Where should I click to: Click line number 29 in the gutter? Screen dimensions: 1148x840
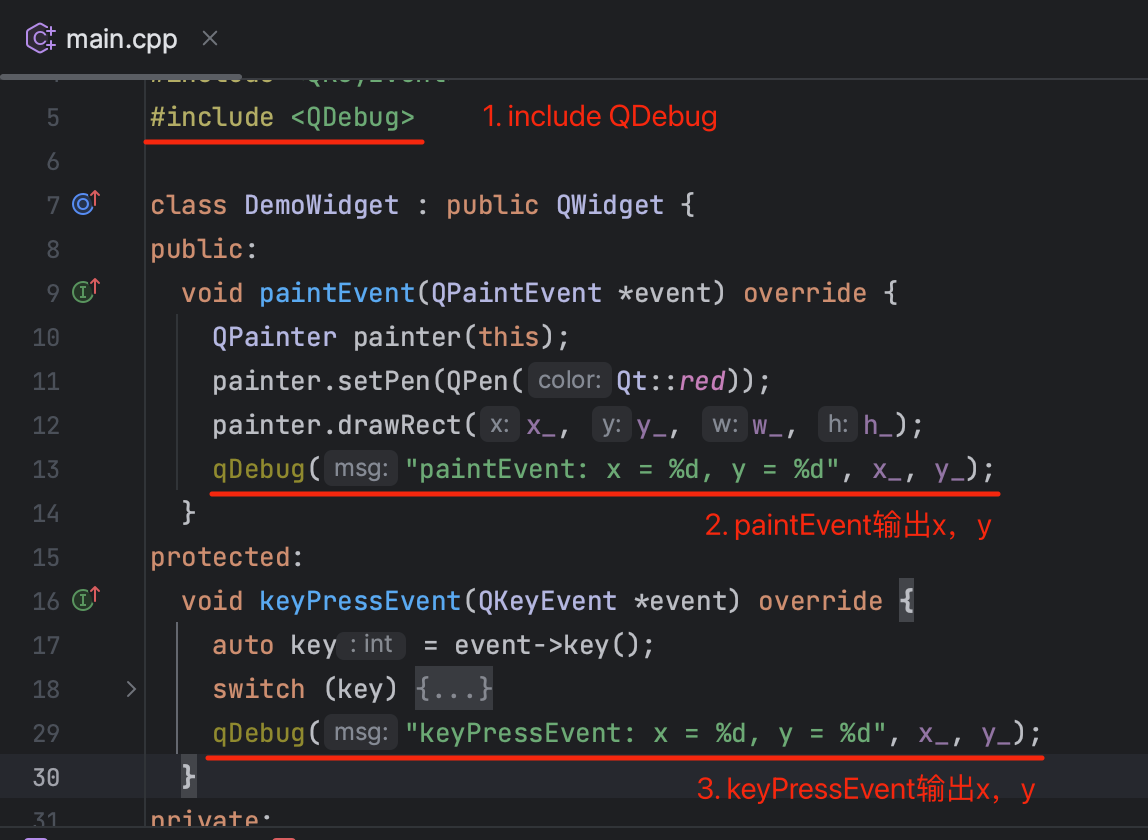coord(45,733)
